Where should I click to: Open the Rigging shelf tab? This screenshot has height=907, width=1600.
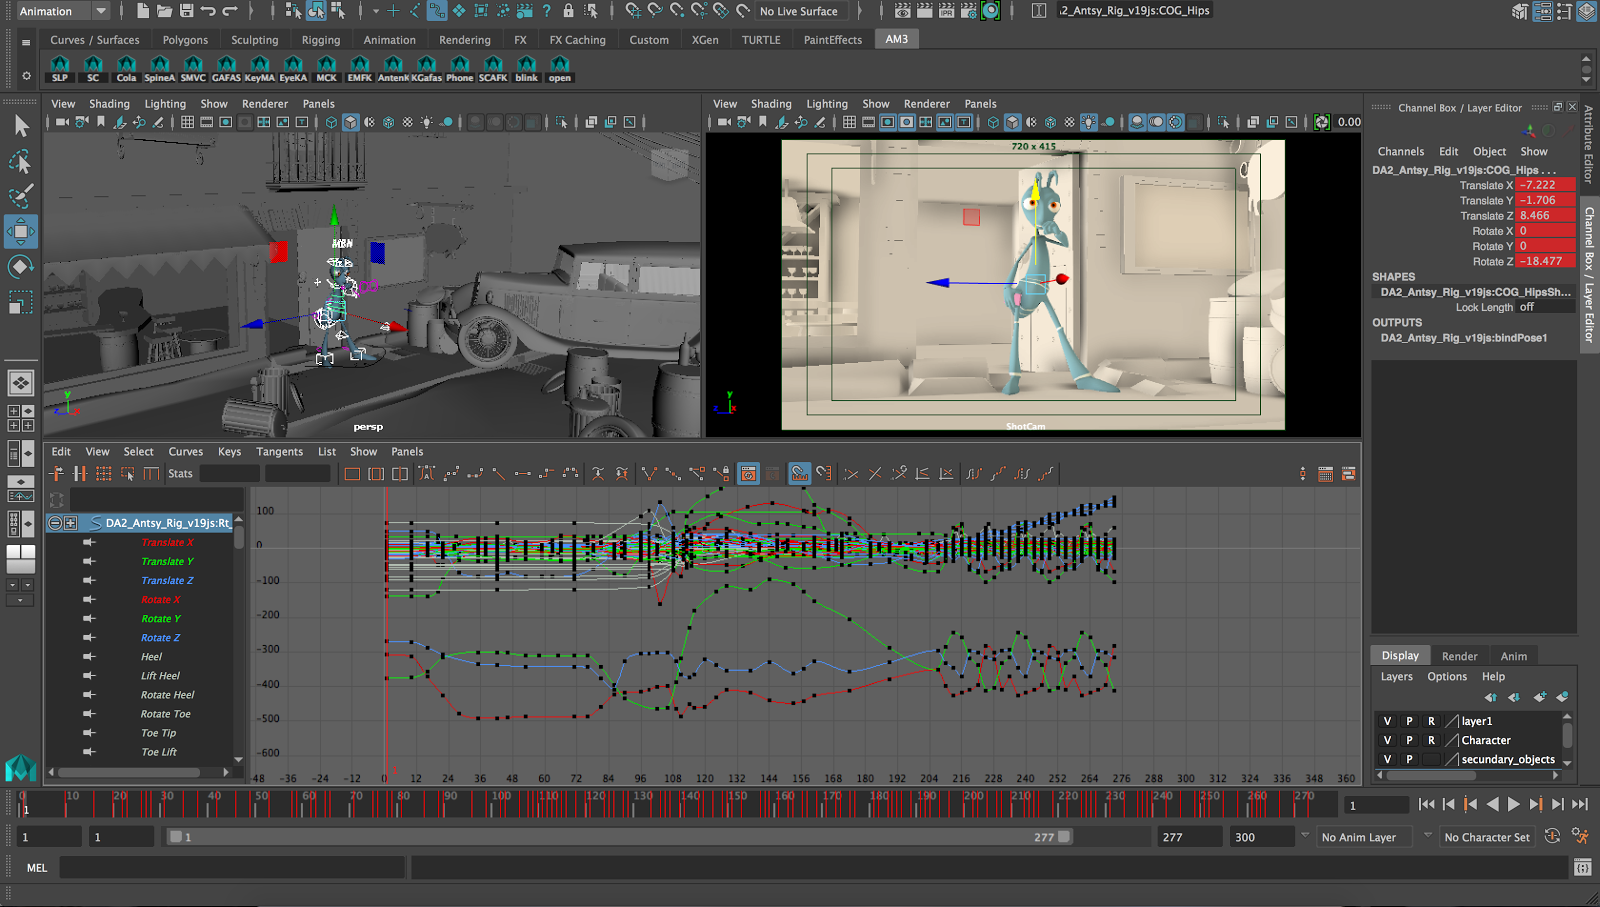[x=320, y=40]
